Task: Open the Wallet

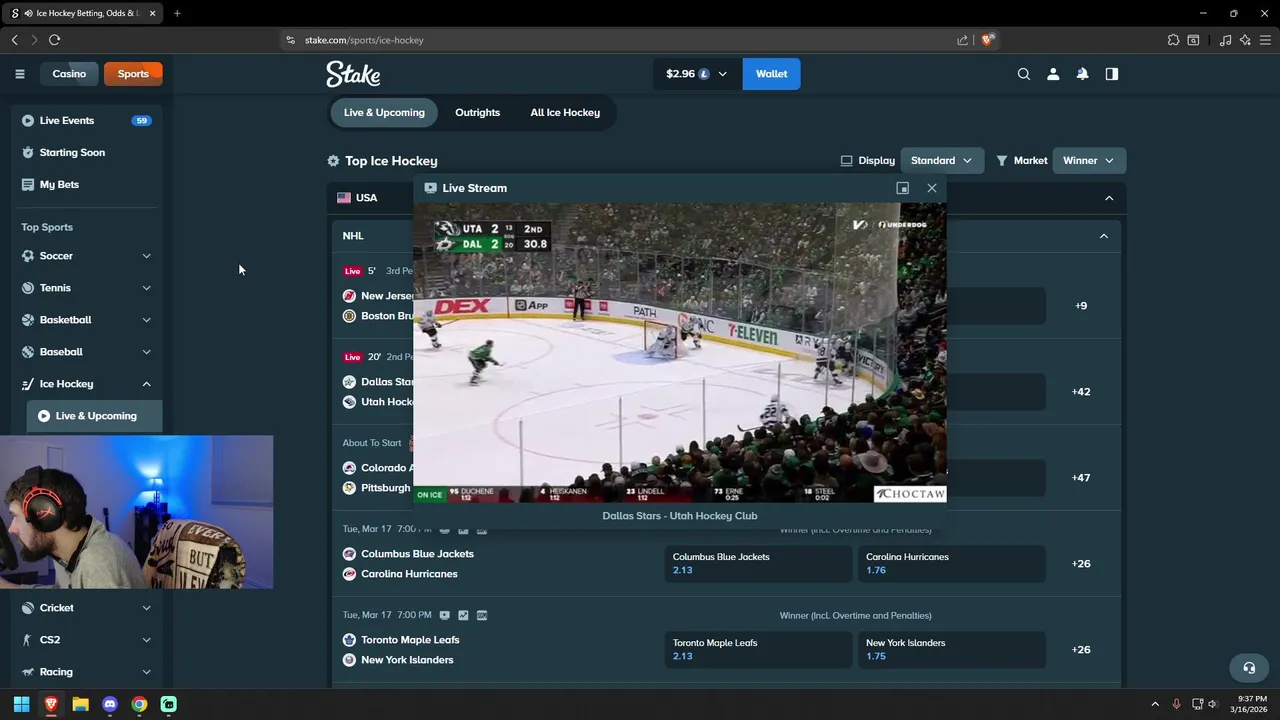Action: click(x=771, y=74)
